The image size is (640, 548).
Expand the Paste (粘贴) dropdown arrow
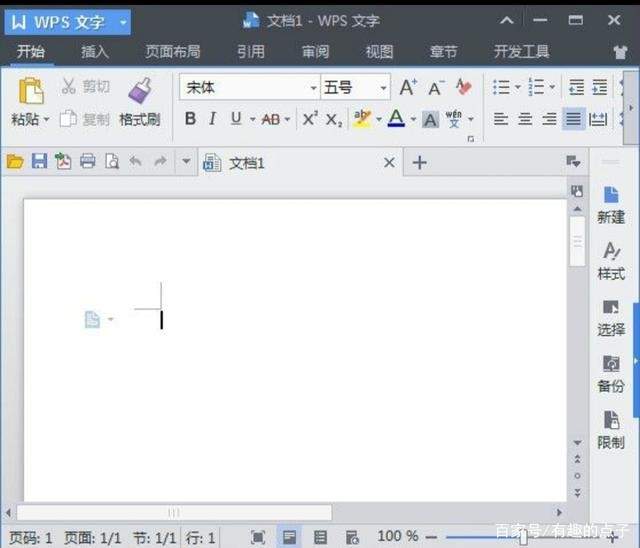point(47,120)
